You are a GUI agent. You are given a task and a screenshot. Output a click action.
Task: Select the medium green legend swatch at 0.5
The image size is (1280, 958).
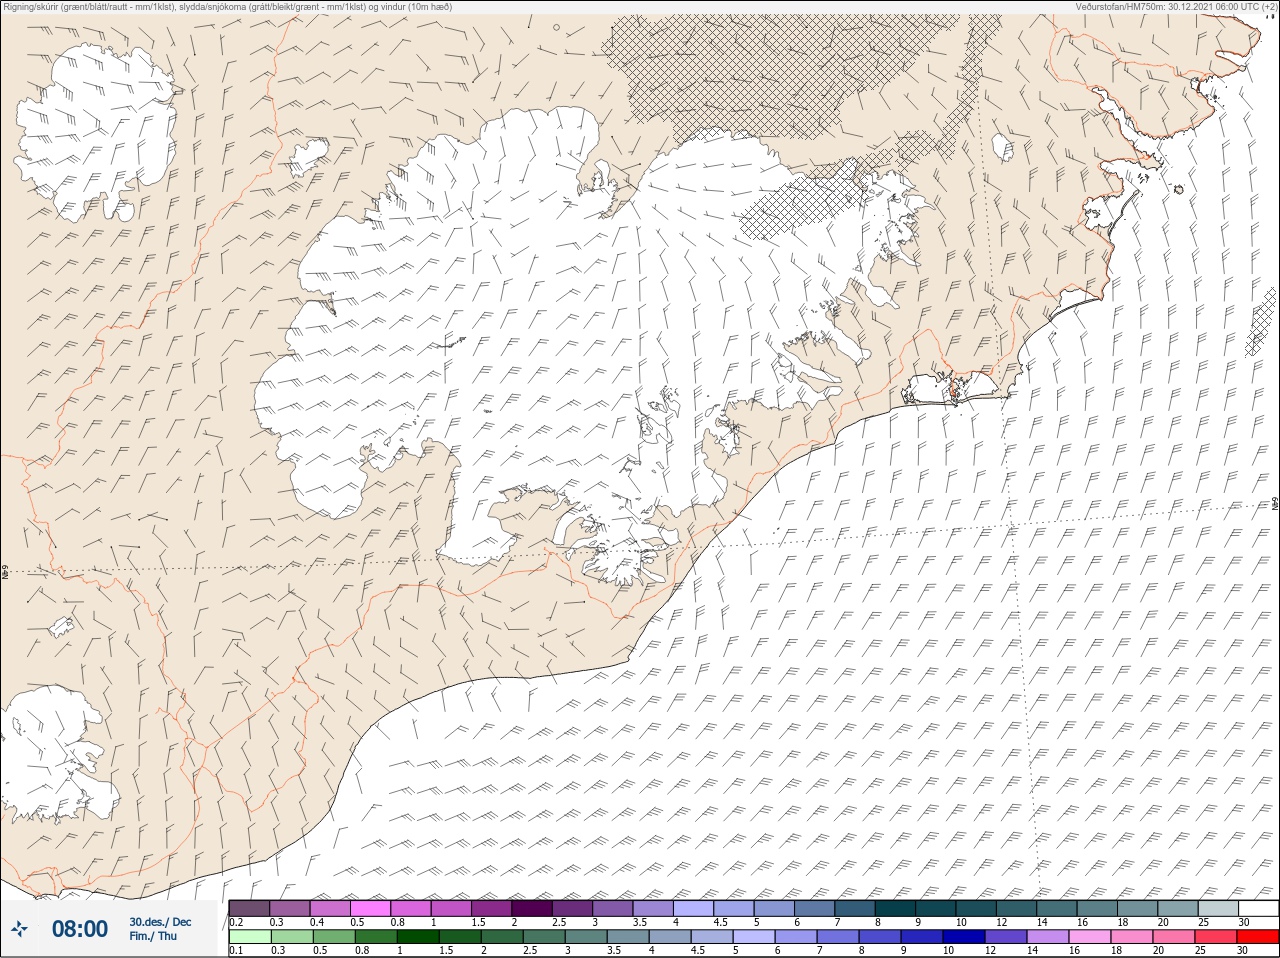pyautogui.click(x=333, y=937)
